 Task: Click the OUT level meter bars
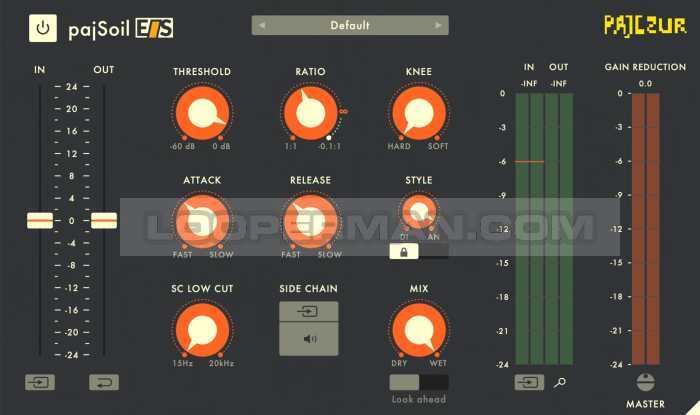point(559,229)
